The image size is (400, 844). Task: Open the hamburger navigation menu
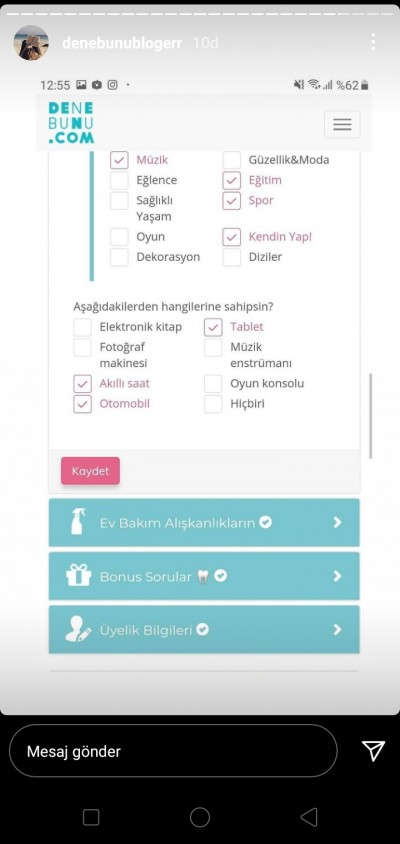[x=342, y=125]
